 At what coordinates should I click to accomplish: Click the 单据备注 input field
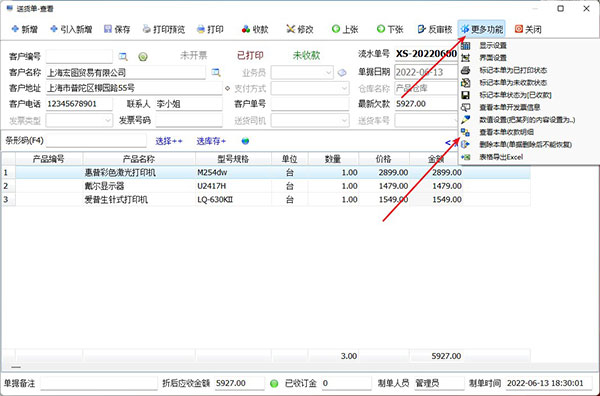(x=99, y=383)
